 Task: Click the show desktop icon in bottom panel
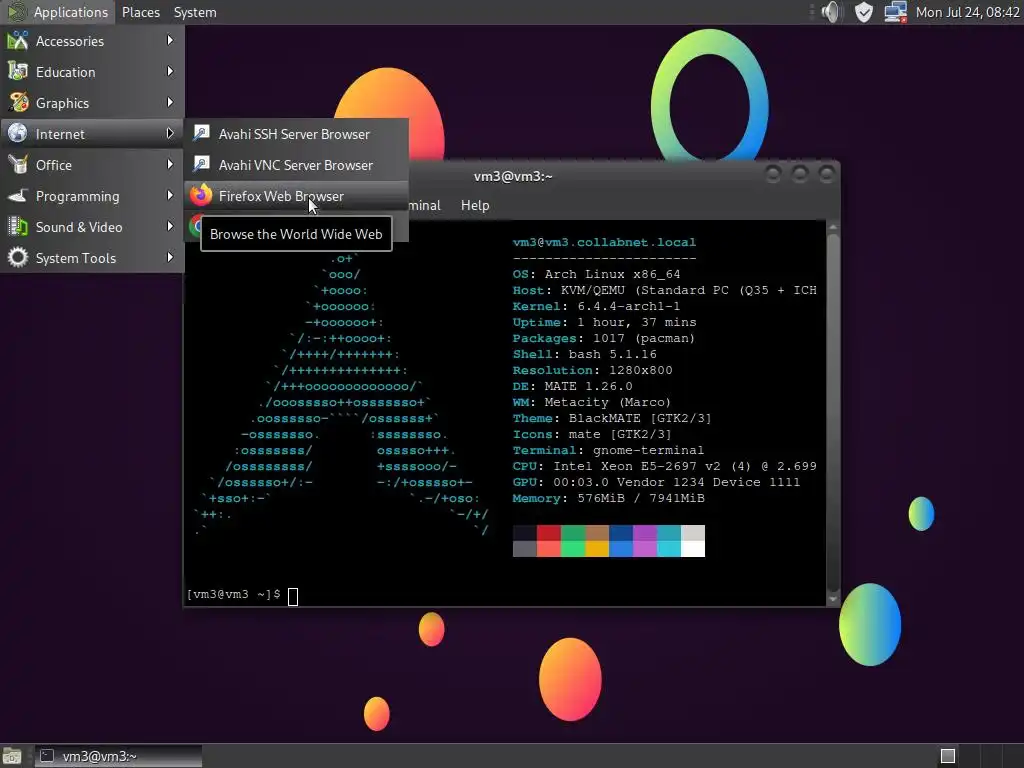pos(12,756)
